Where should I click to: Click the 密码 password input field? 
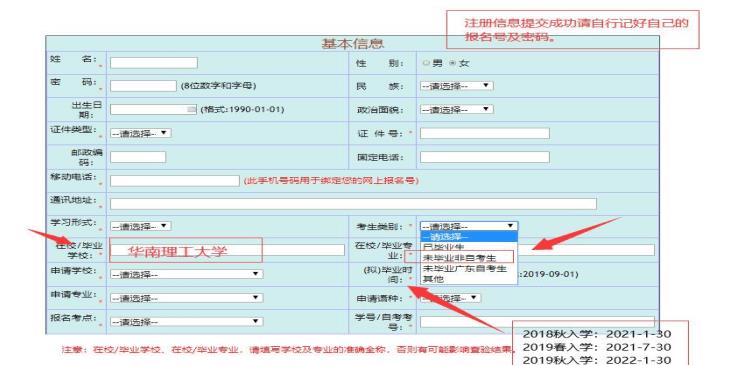click(x=143, y=86)
